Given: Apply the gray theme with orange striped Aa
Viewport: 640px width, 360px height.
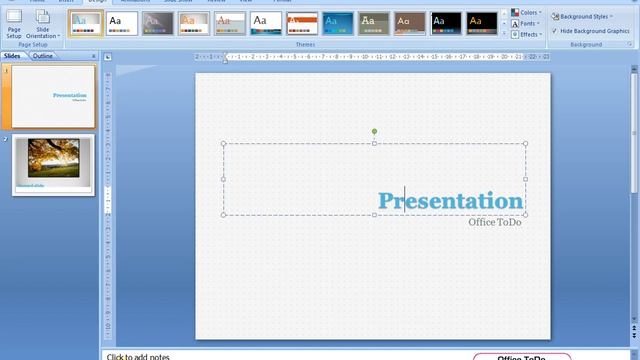Looking at the screenshot, I should click(229, 24).
